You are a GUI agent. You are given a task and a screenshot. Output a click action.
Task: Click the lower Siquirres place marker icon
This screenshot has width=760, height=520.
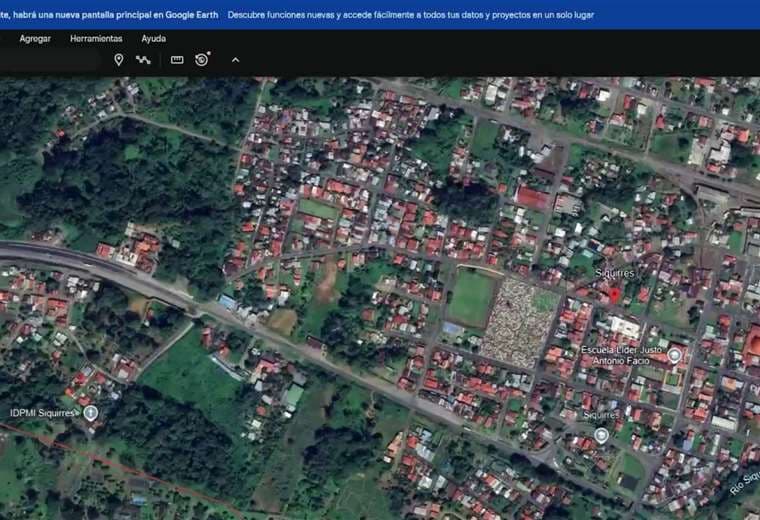[x=601, y=435]
